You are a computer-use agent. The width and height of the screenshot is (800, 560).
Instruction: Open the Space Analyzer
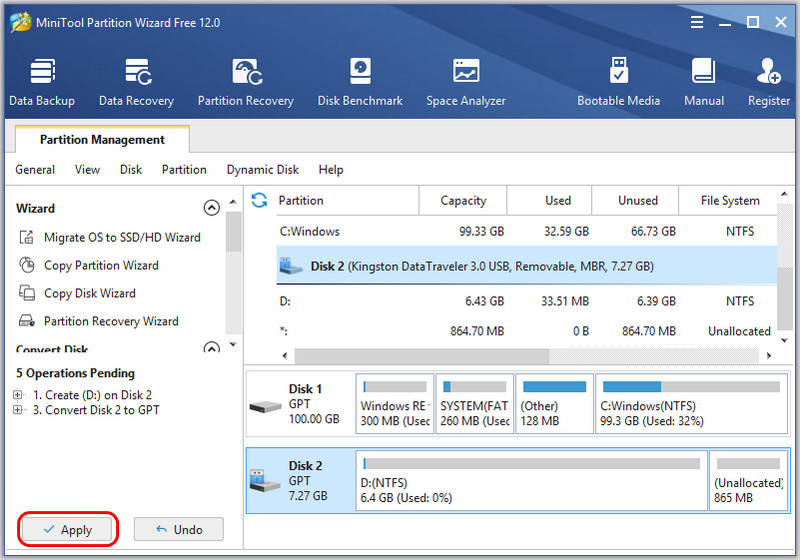466,83
